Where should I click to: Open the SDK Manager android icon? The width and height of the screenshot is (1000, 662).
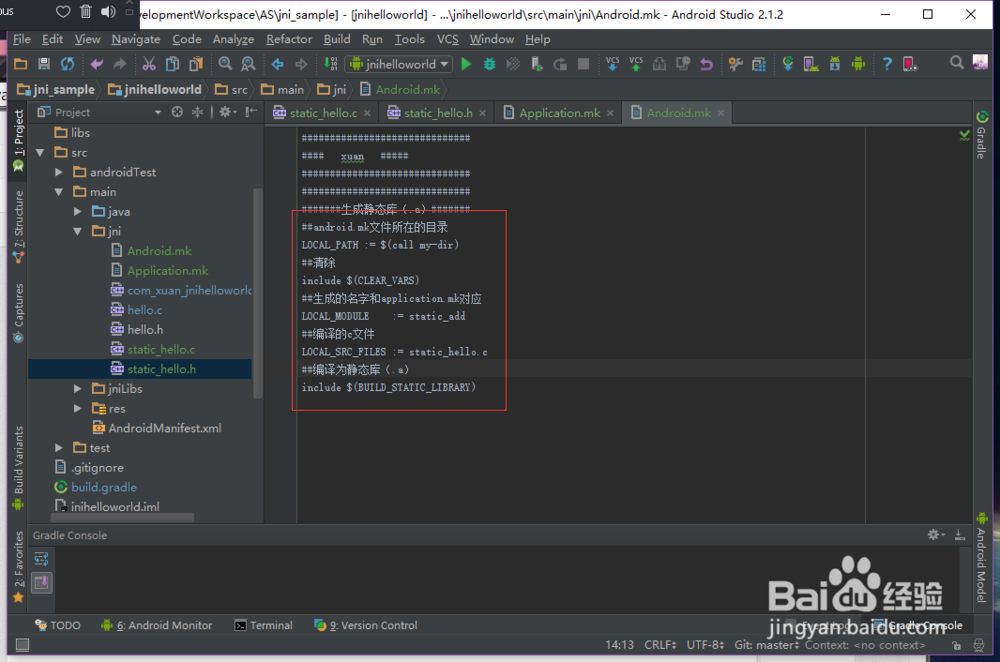point(835,64)
